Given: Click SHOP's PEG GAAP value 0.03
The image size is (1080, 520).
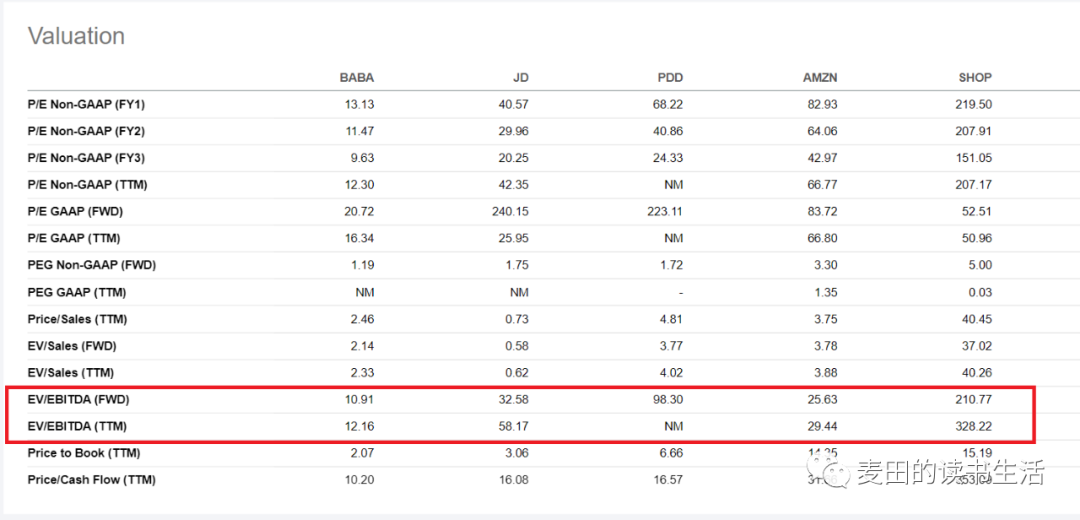Looking at the screenshot, I should point(981,292).
